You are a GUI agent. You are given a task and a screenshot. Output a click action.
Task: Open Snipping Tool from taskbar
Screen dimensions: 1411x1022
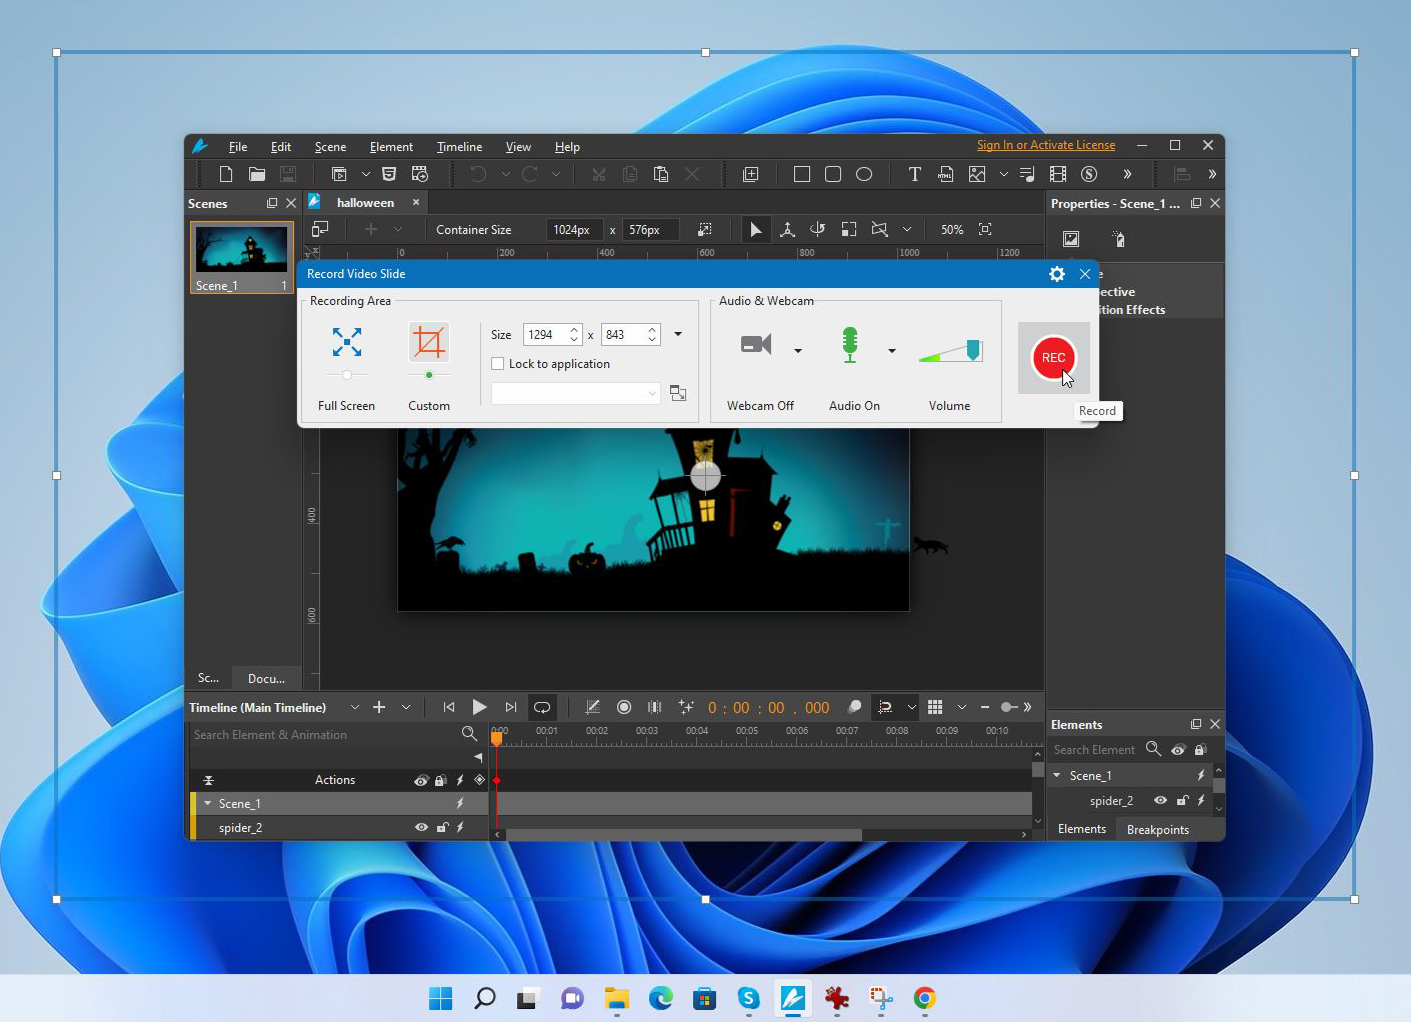pos(880,998)
